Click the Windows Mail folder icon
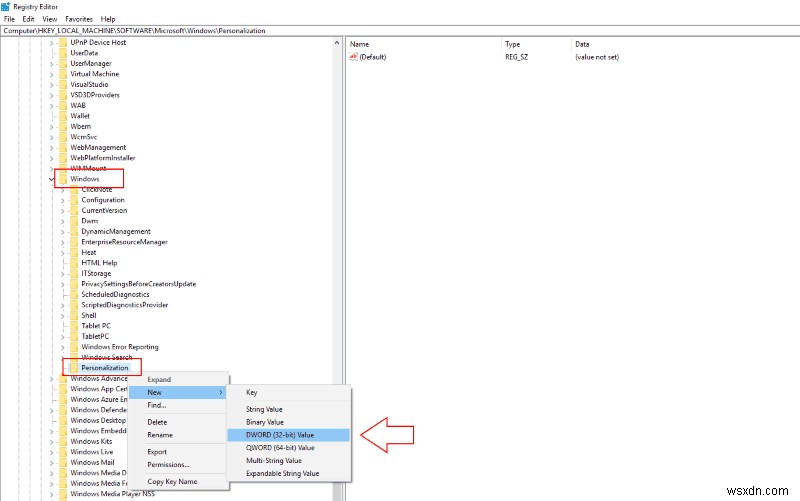800x501 pixels. point(63,462)
